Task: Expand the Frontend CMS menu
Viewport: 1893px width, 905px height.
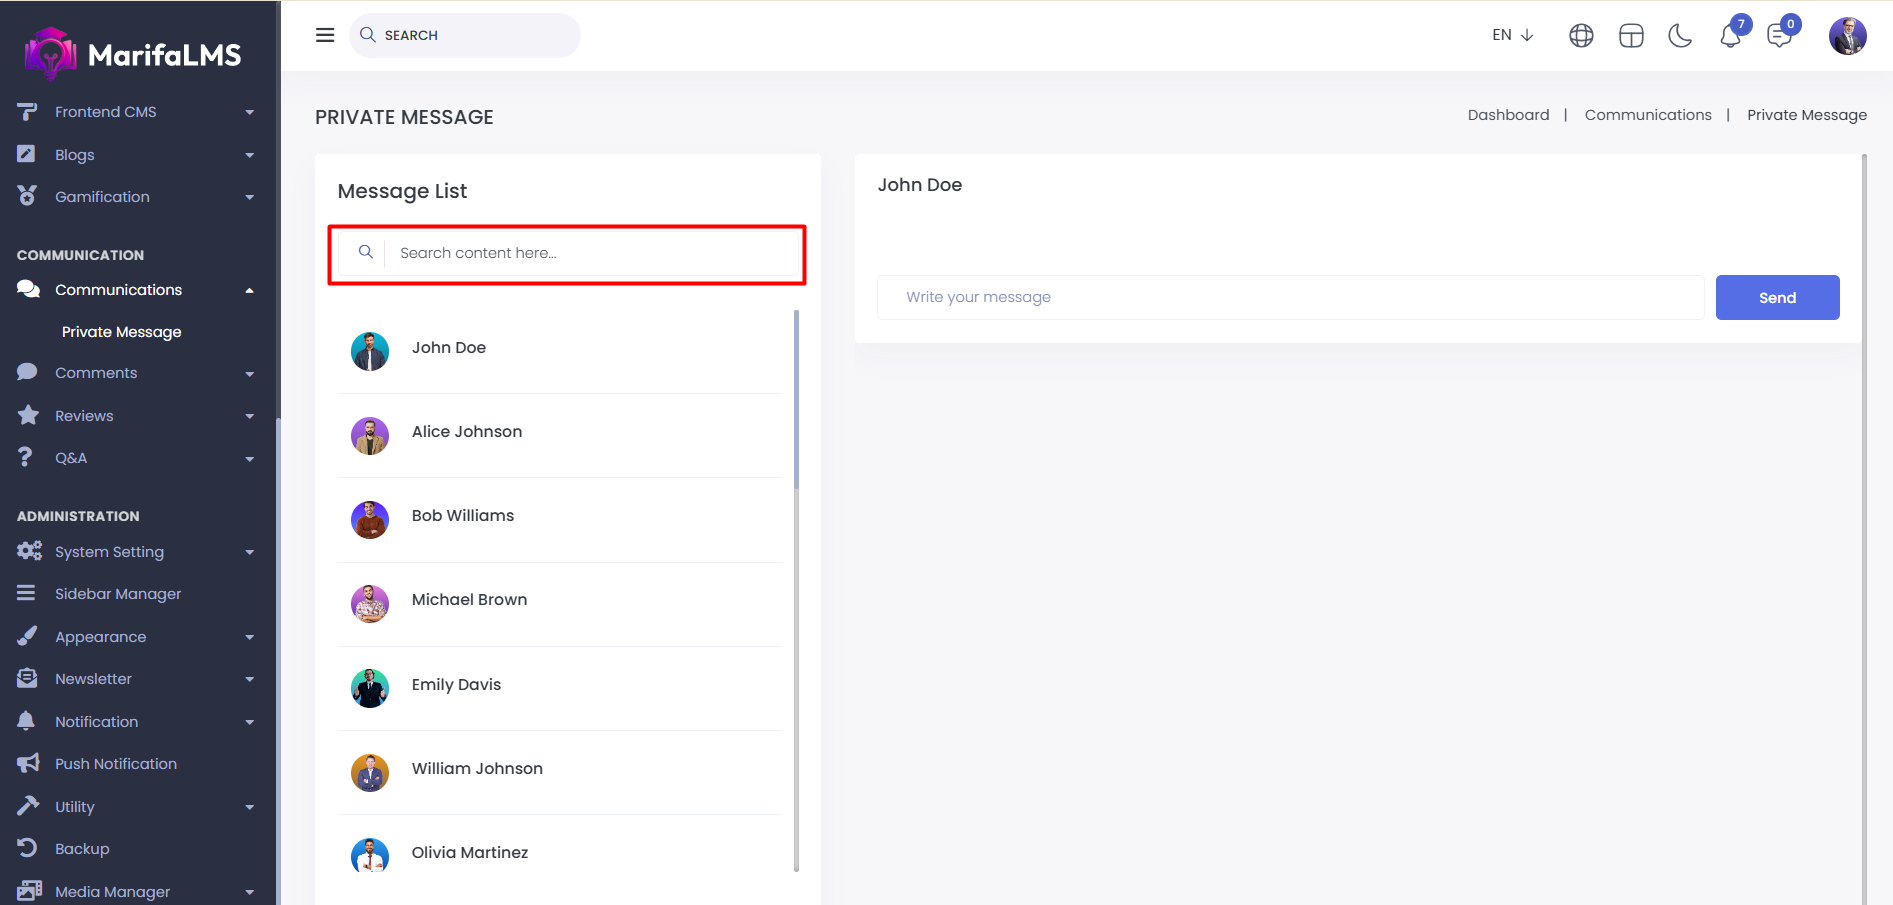Action: (x=135, y=112)
